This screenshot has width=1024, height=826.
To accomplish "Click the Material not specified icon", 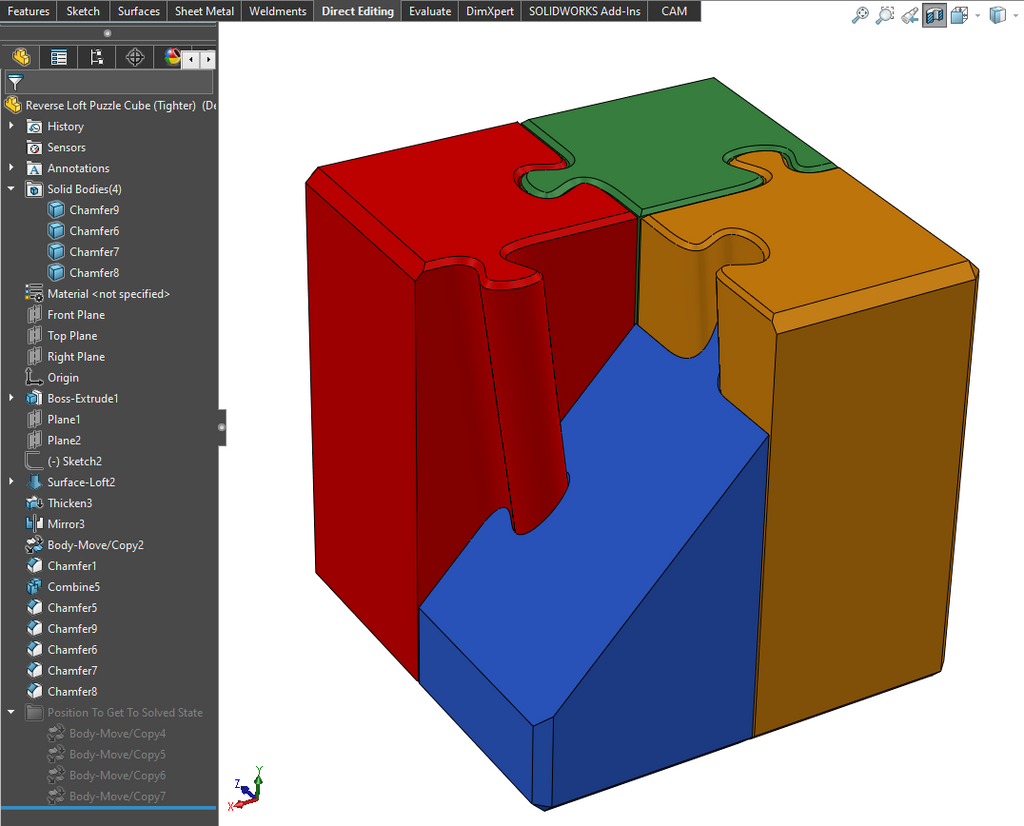I will pos(34,293).
